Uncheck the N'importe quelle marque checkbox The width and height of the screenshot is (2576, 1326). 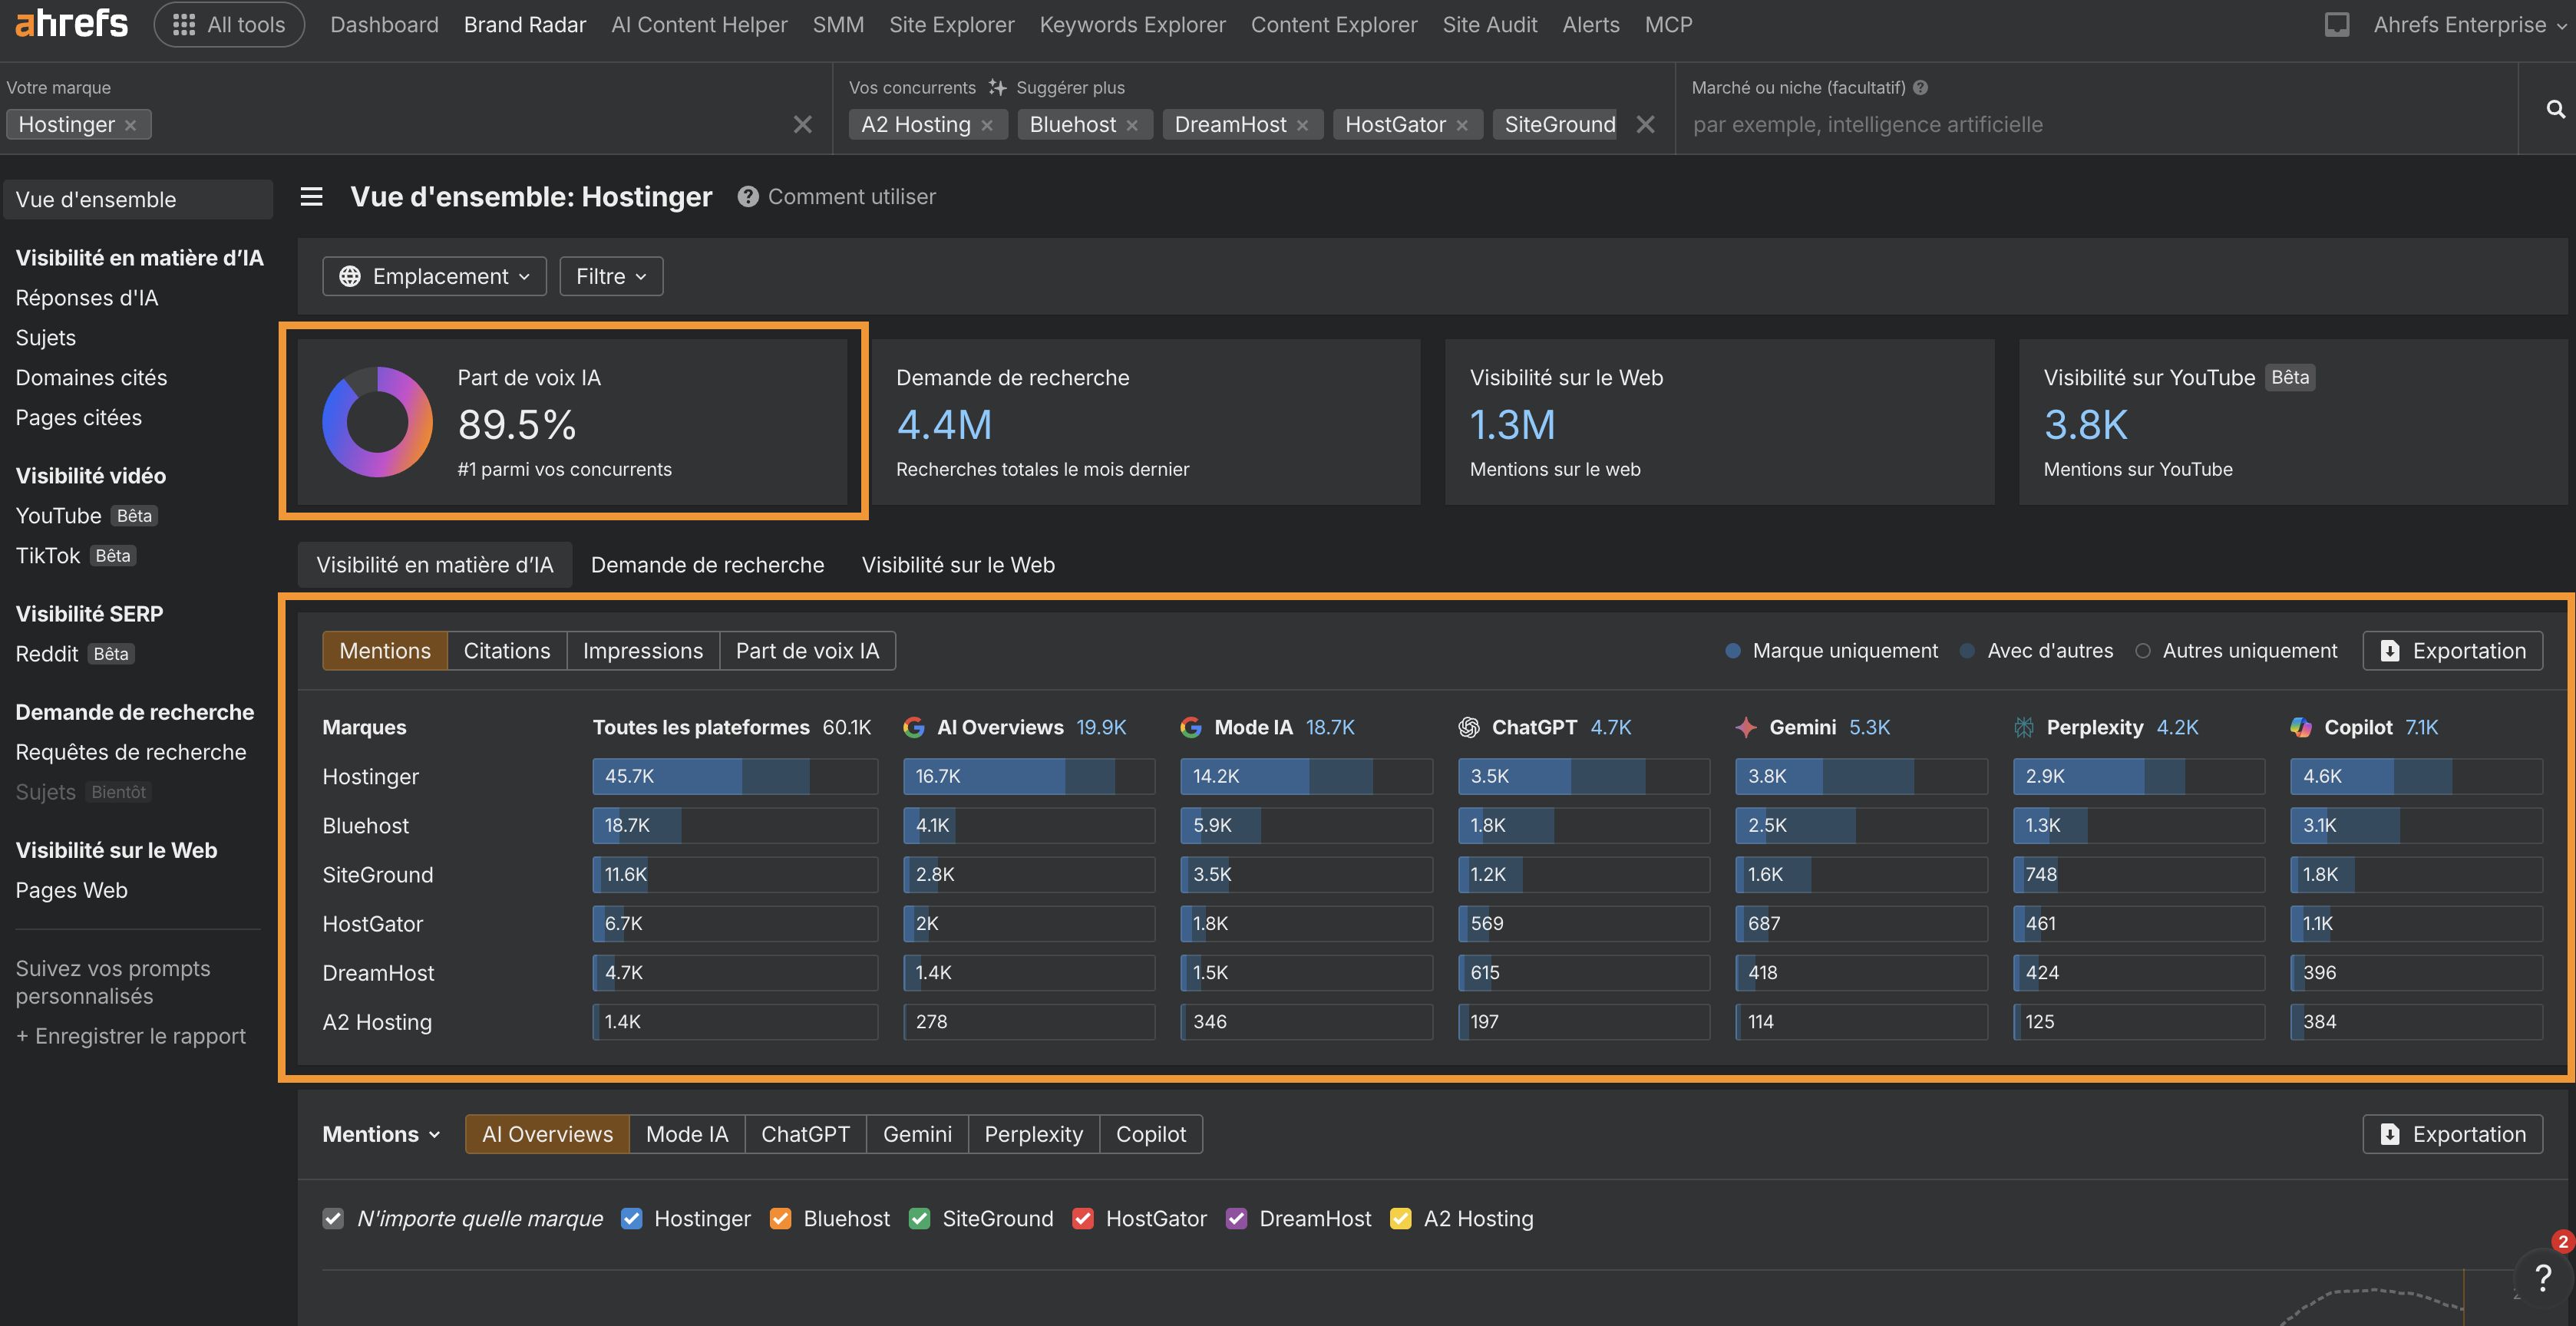point(332,1218)
